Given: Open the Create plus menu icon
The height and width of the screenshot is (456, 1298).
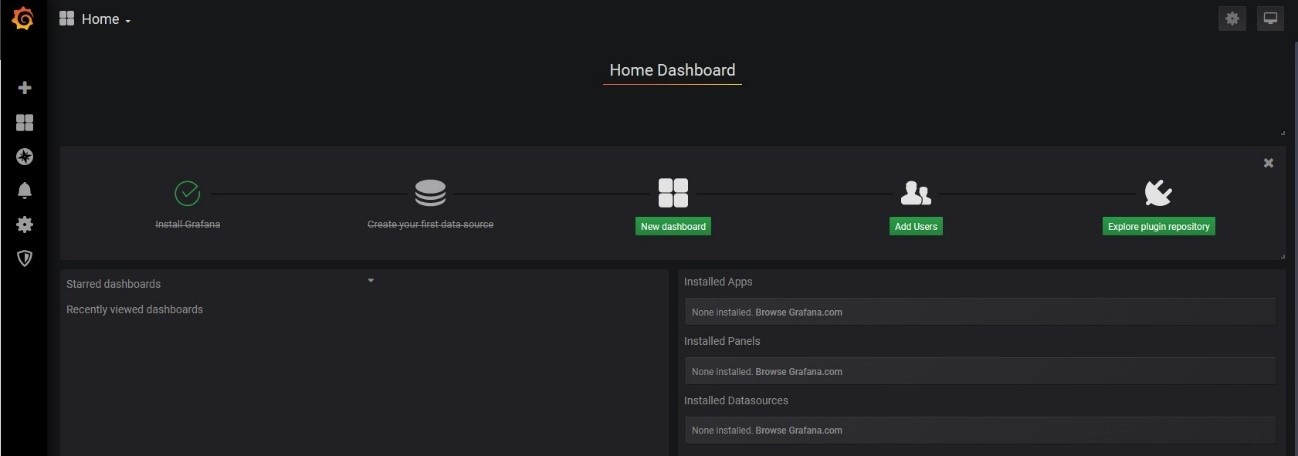Looking at the screenshot, I should (25, 88).
